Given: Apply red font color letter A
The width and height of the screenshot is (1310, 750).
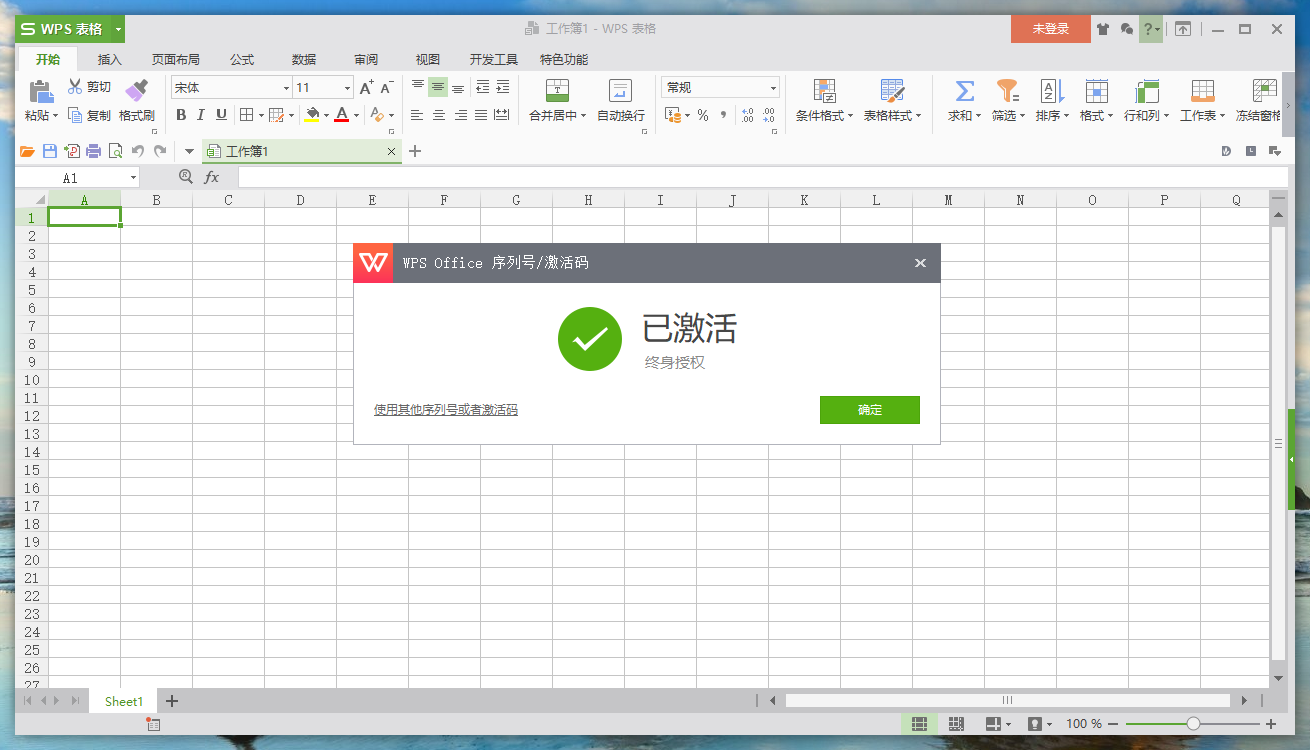Looking at the screenshot, I should click(x=342, y=115).
